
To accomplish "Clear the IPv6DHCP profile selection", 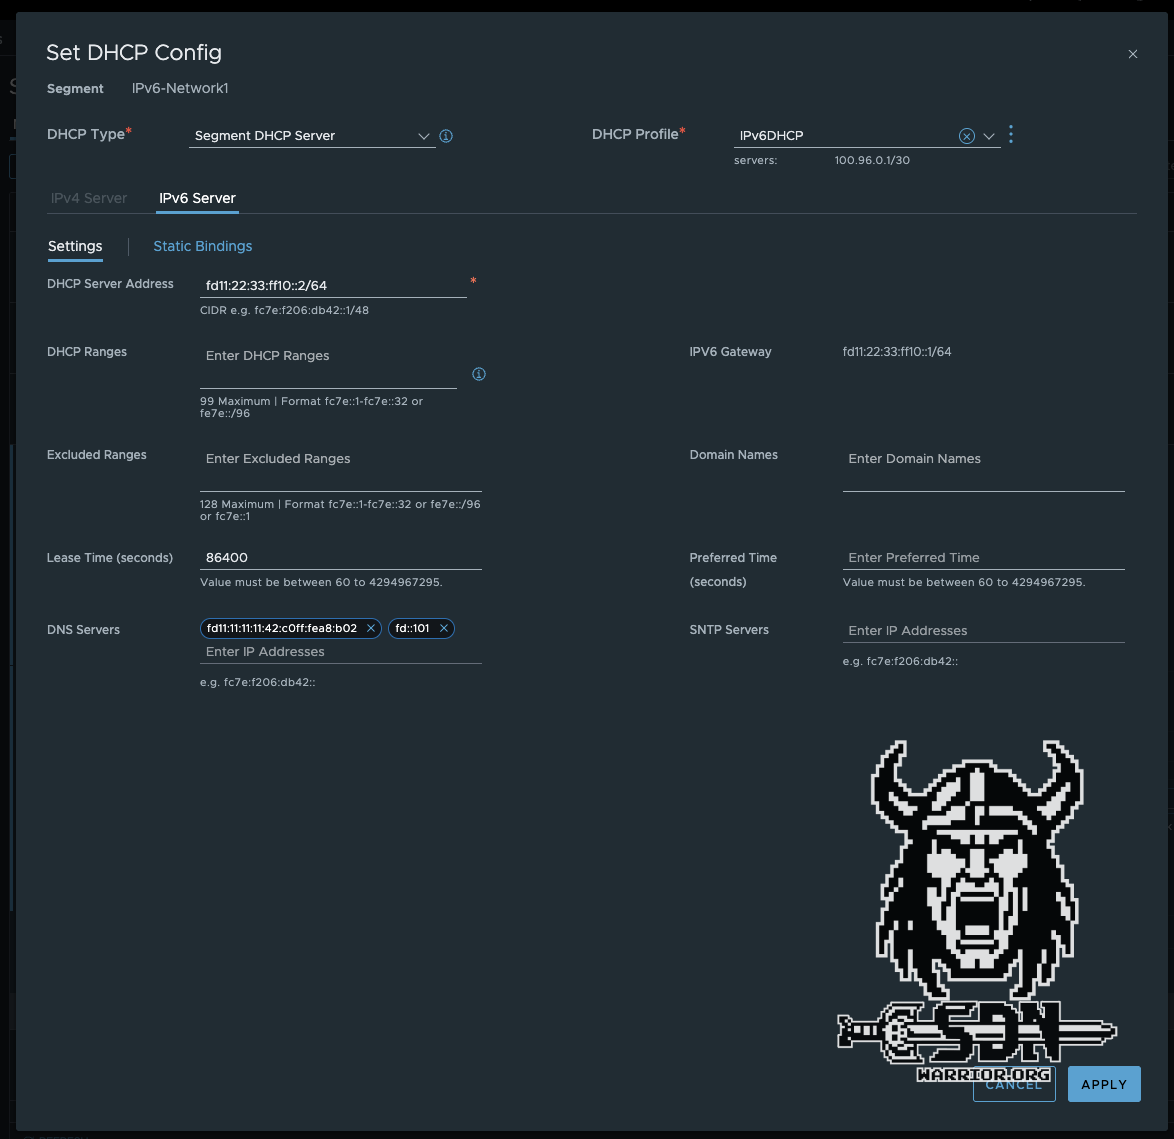I will [966, 136].
